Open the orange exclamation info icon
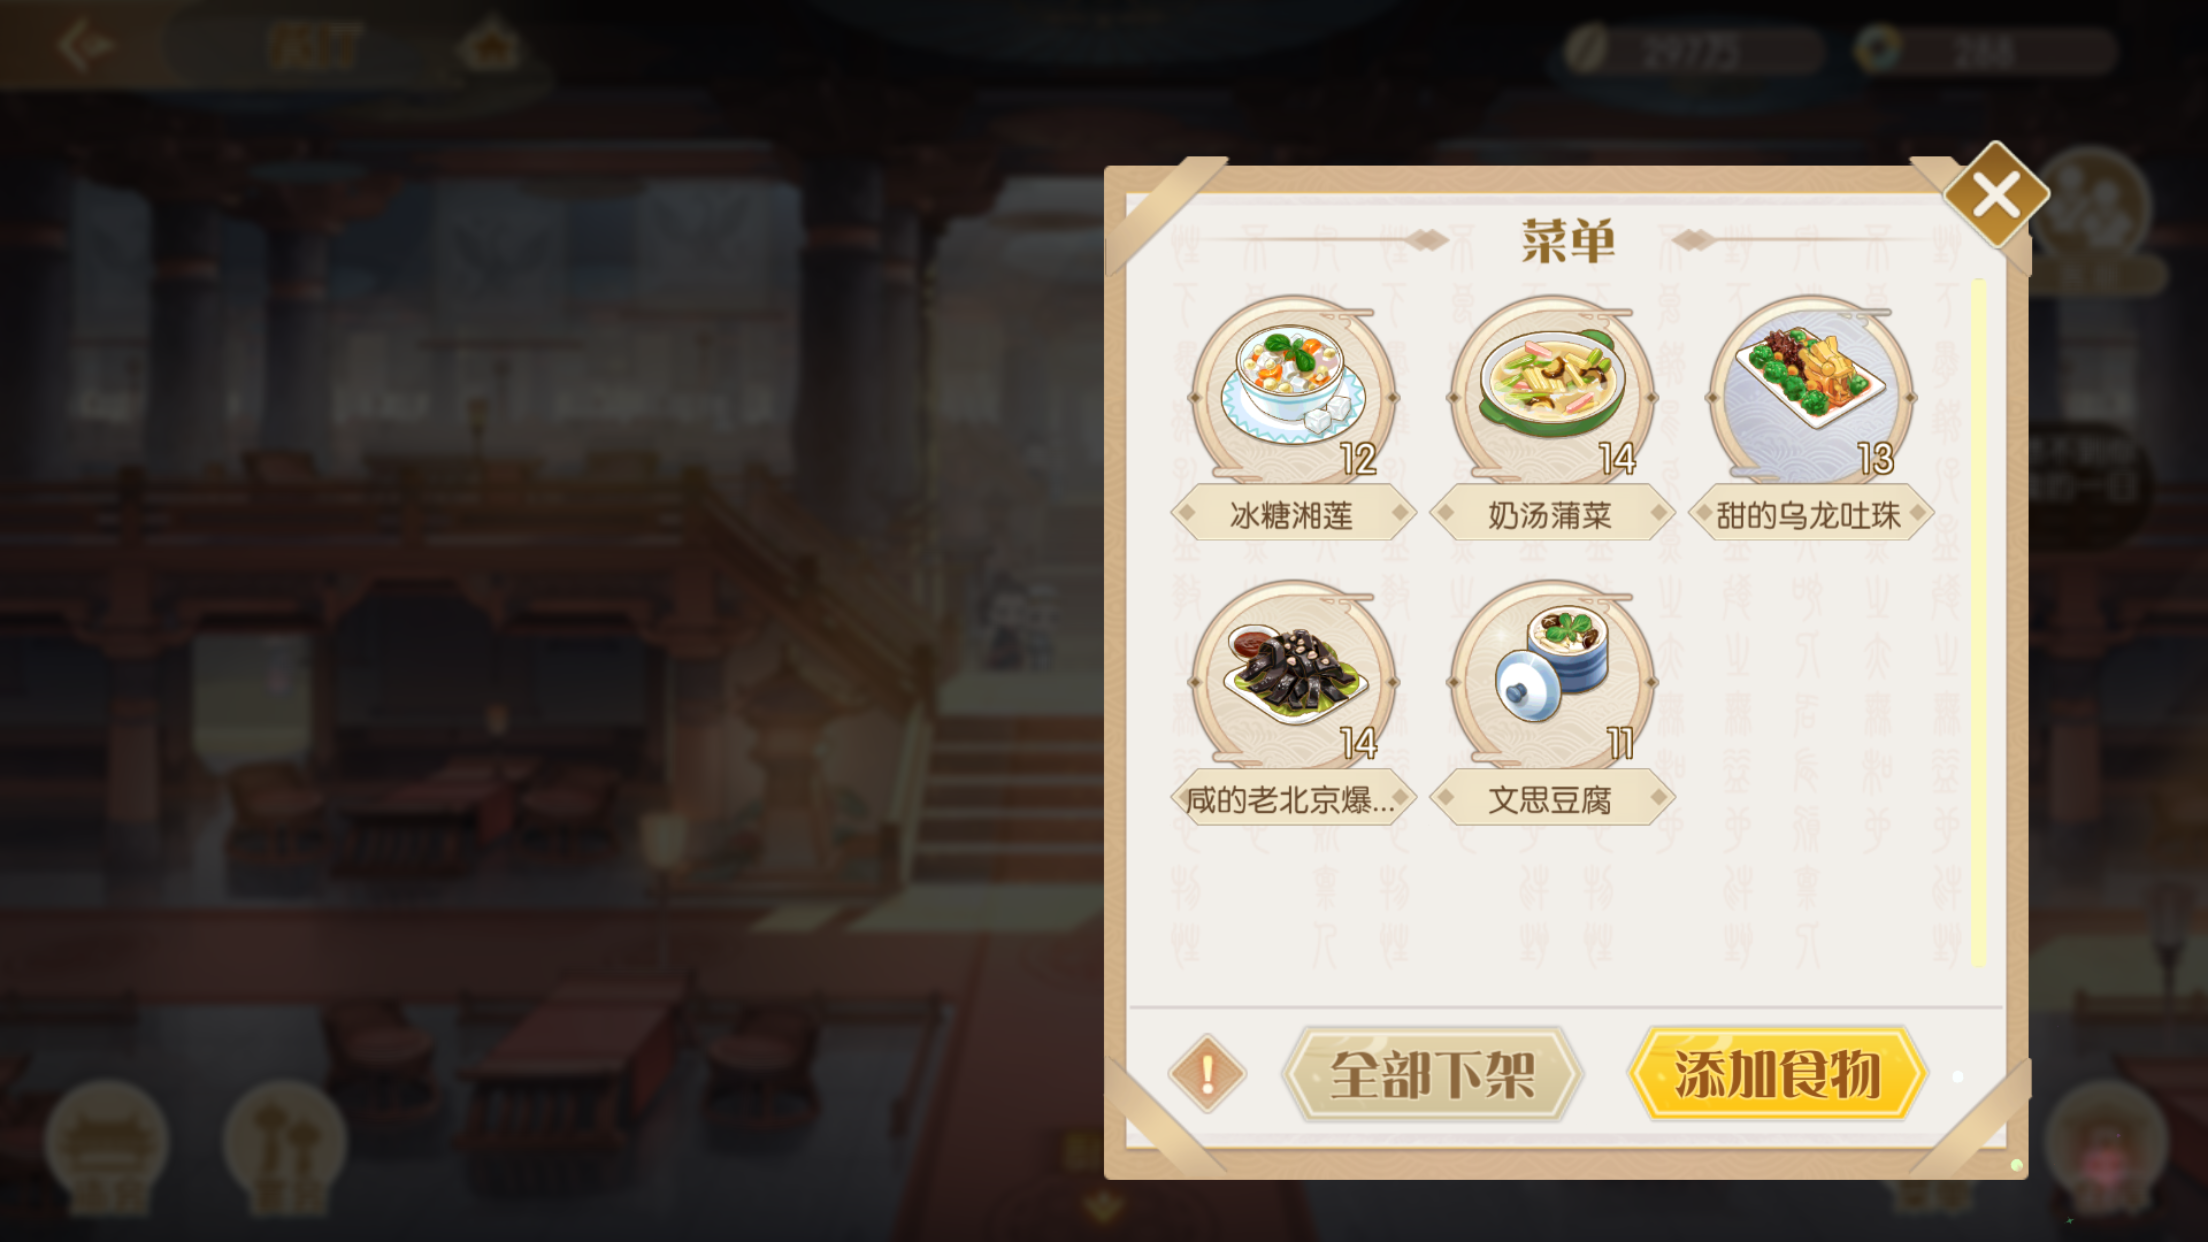 [x=1207, y=1073]
